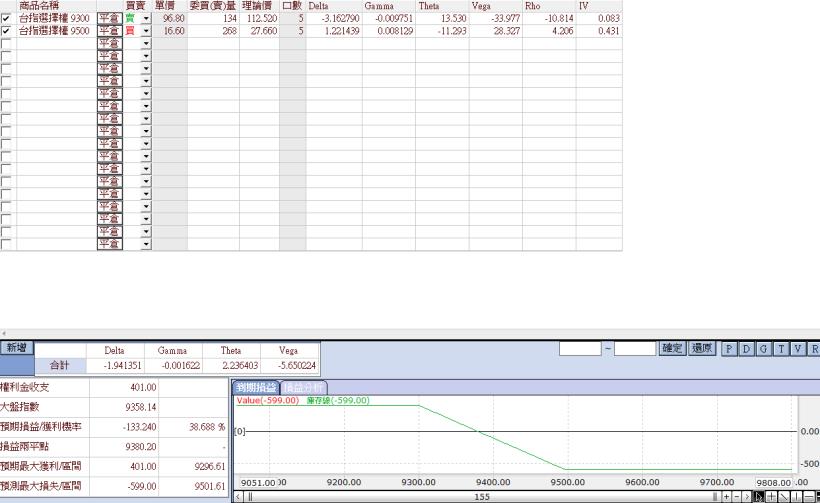Open buy/sell dropdown for the 9300 option
This screenshot has width=820, height=503.
click(145, 18)
